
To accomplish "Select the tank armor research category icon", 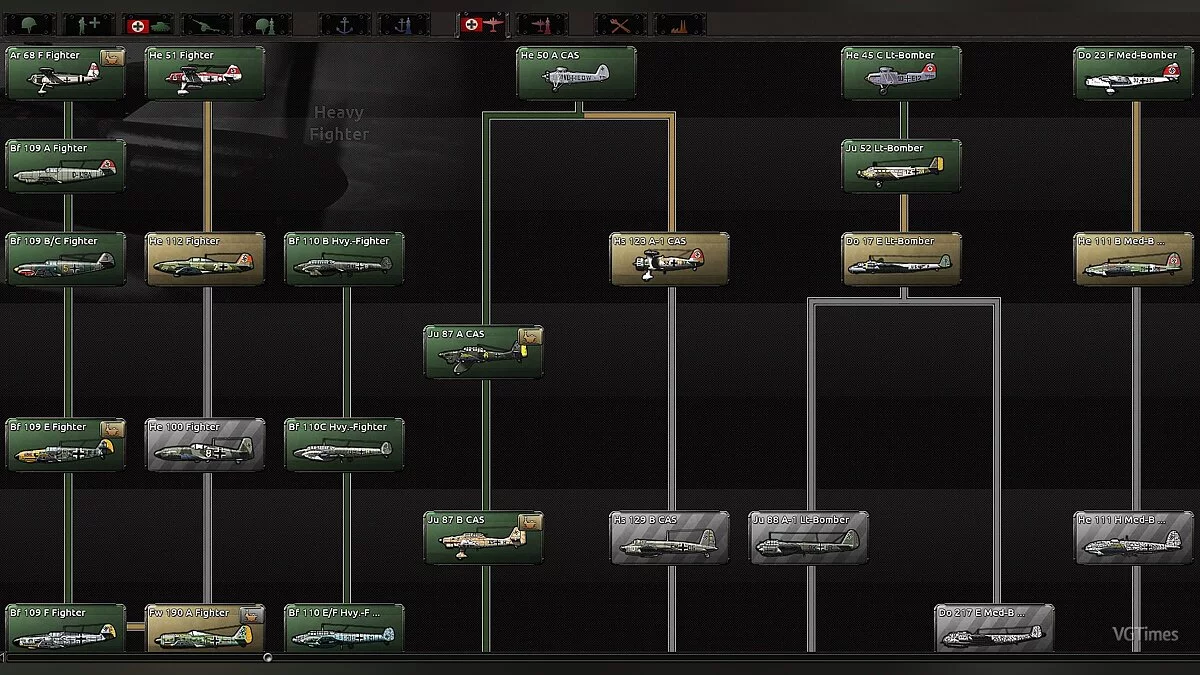I will point(148,22).
